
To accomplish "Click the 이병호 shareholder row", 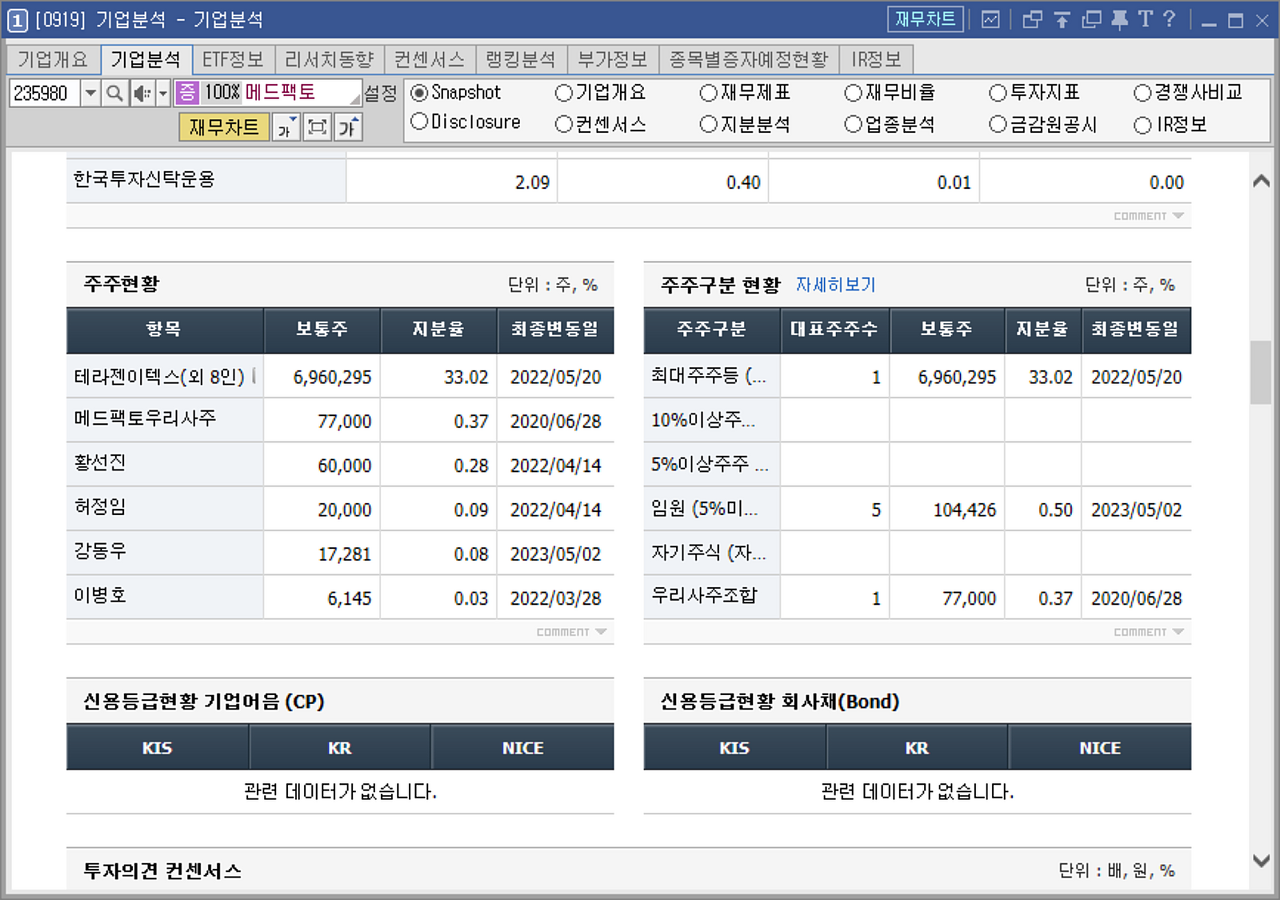I will (340, 596).
